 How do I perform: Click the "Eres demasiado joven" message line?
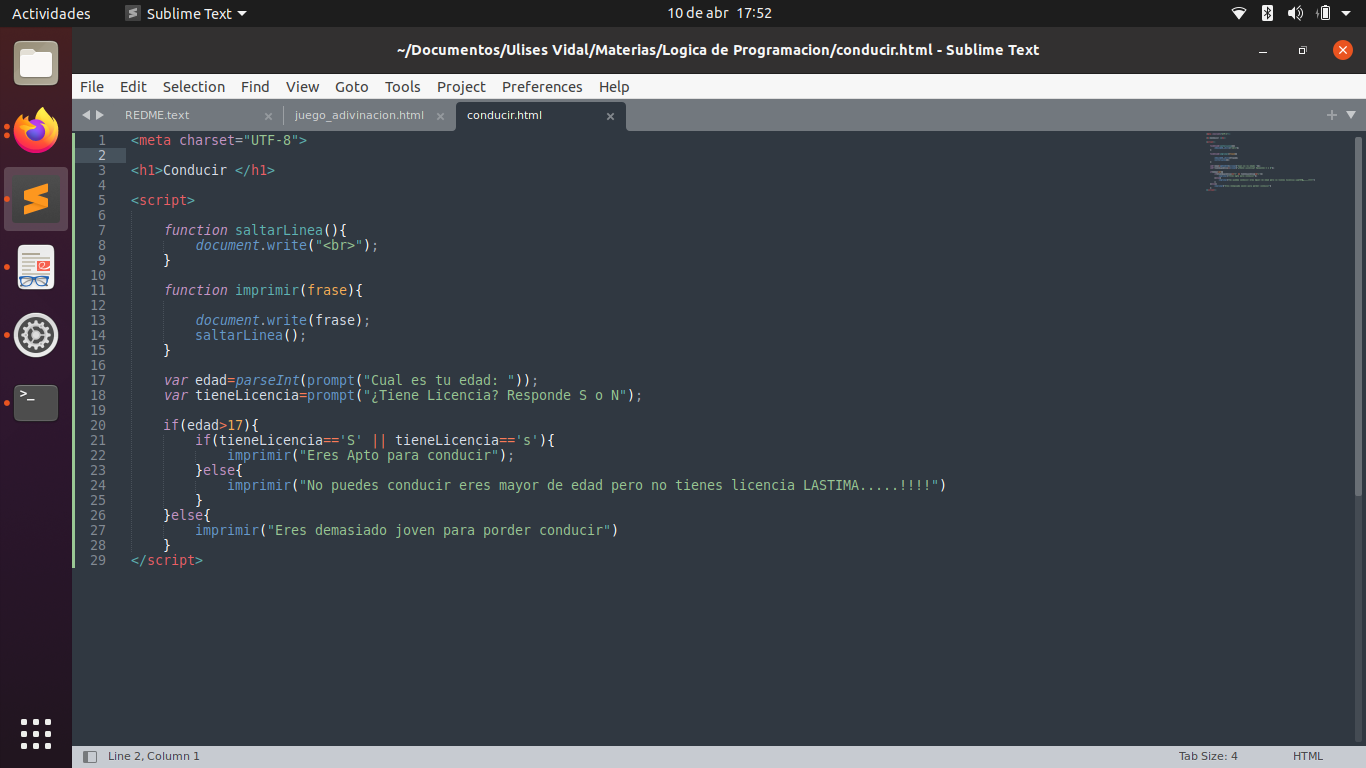click(x=407, y=530)
